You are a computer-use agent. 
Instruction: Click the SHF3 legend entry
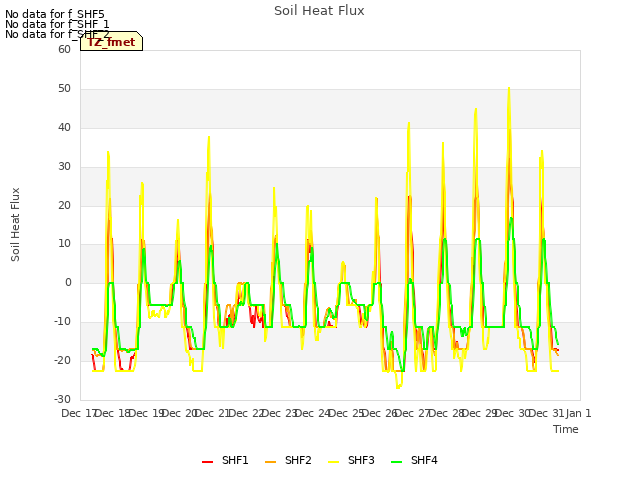pos(351,460)
